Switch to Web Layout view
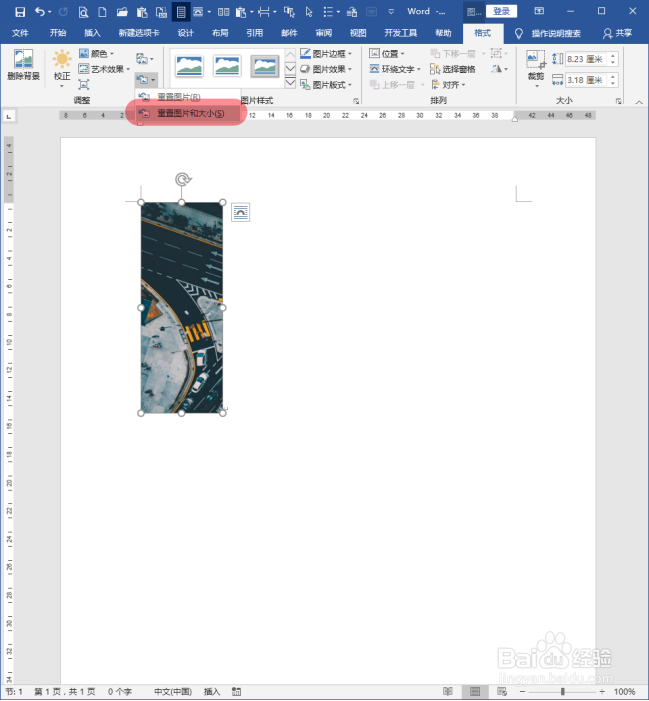This screenshot has height=701, width=649. [502, 692]
